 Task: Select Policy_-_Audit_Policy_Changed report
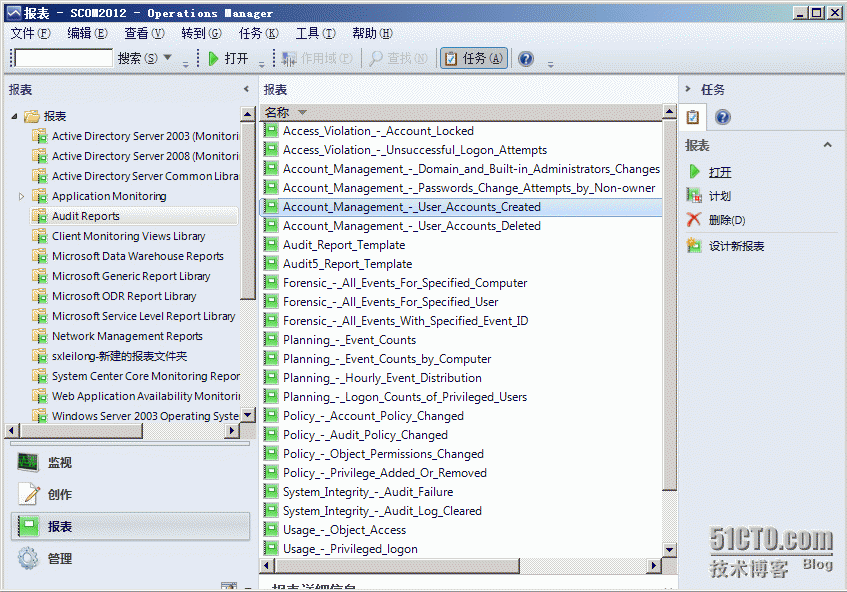tap(365, 435)
